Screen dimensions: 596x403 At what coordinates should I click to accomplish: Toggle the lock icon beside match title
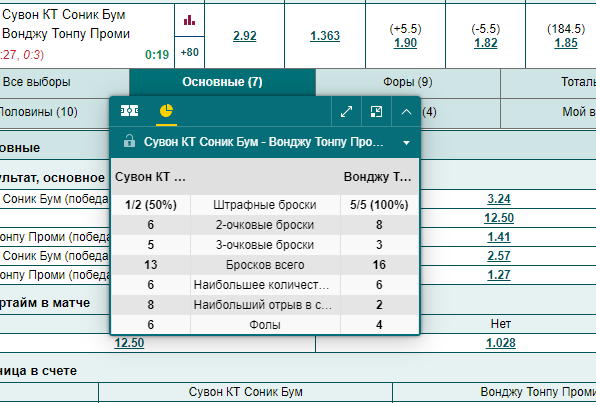[x=129, y=141]
